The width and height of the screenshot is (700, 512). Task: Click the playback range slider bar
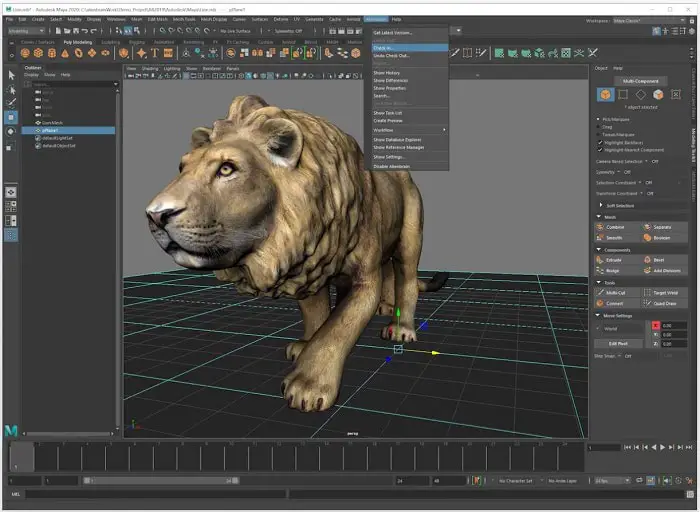click(x=161, y=481)
